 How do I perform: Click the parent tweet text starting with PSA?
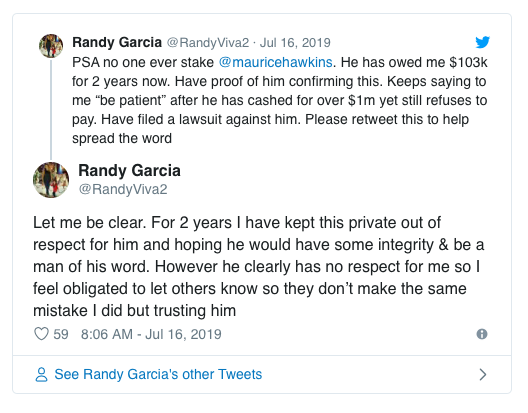coord(279,100)
